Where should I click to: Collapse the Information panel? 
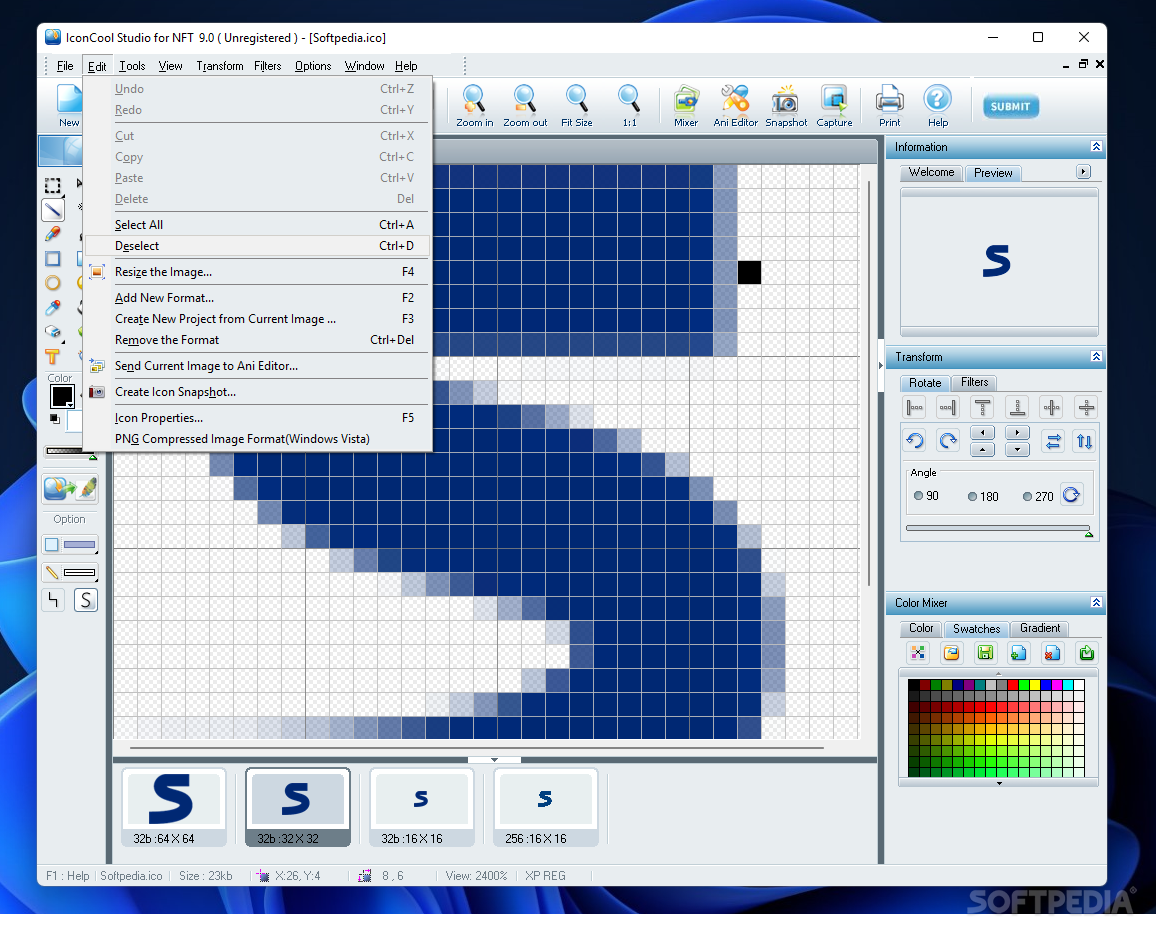(1096, 147)
